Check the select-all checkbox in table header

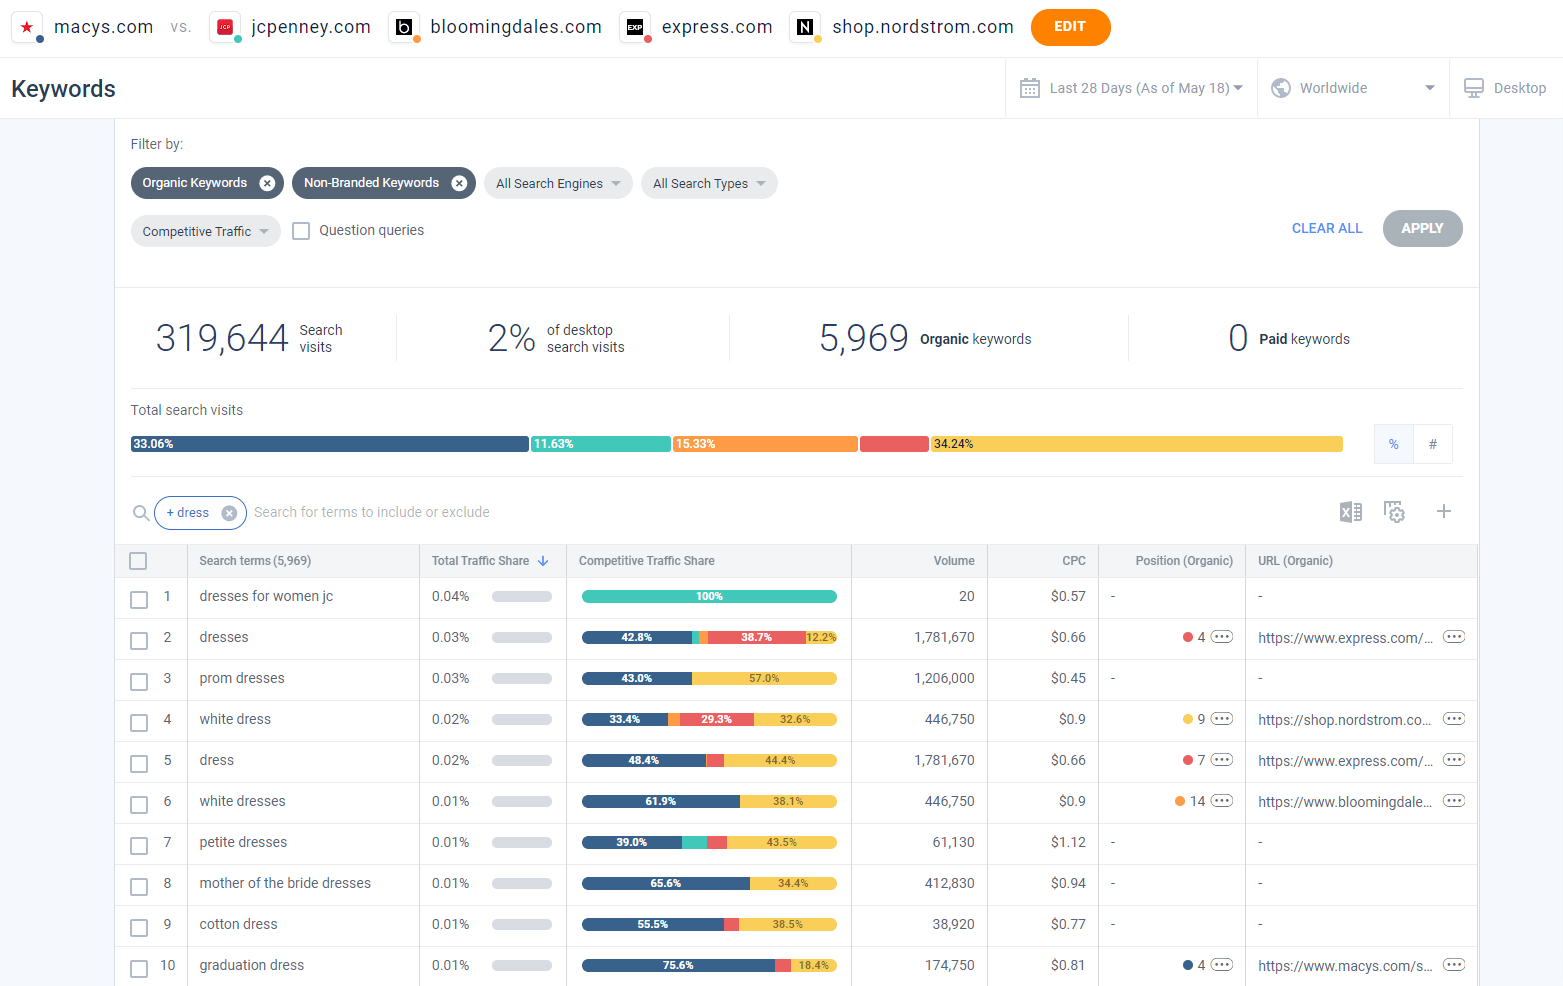point(138,561)
